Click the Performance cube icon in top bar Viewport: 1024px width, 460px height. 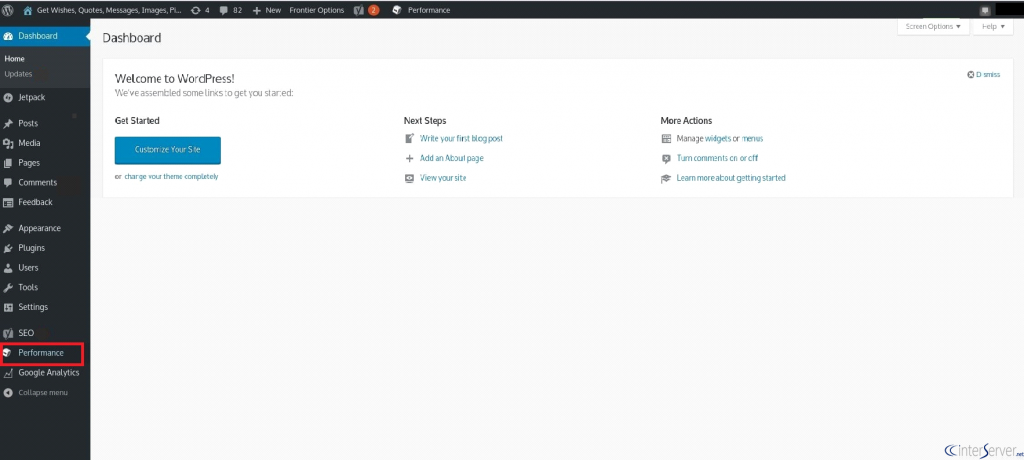[x=397, y=10]
